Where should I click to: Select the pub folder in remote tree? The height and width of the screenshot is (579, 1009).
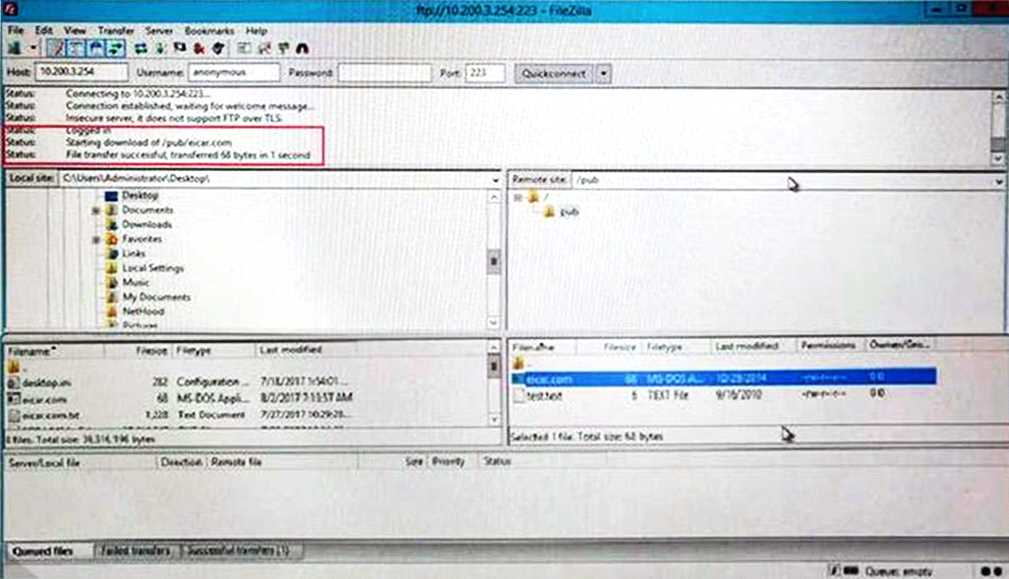pyautogui.click(x=569, y=212)
